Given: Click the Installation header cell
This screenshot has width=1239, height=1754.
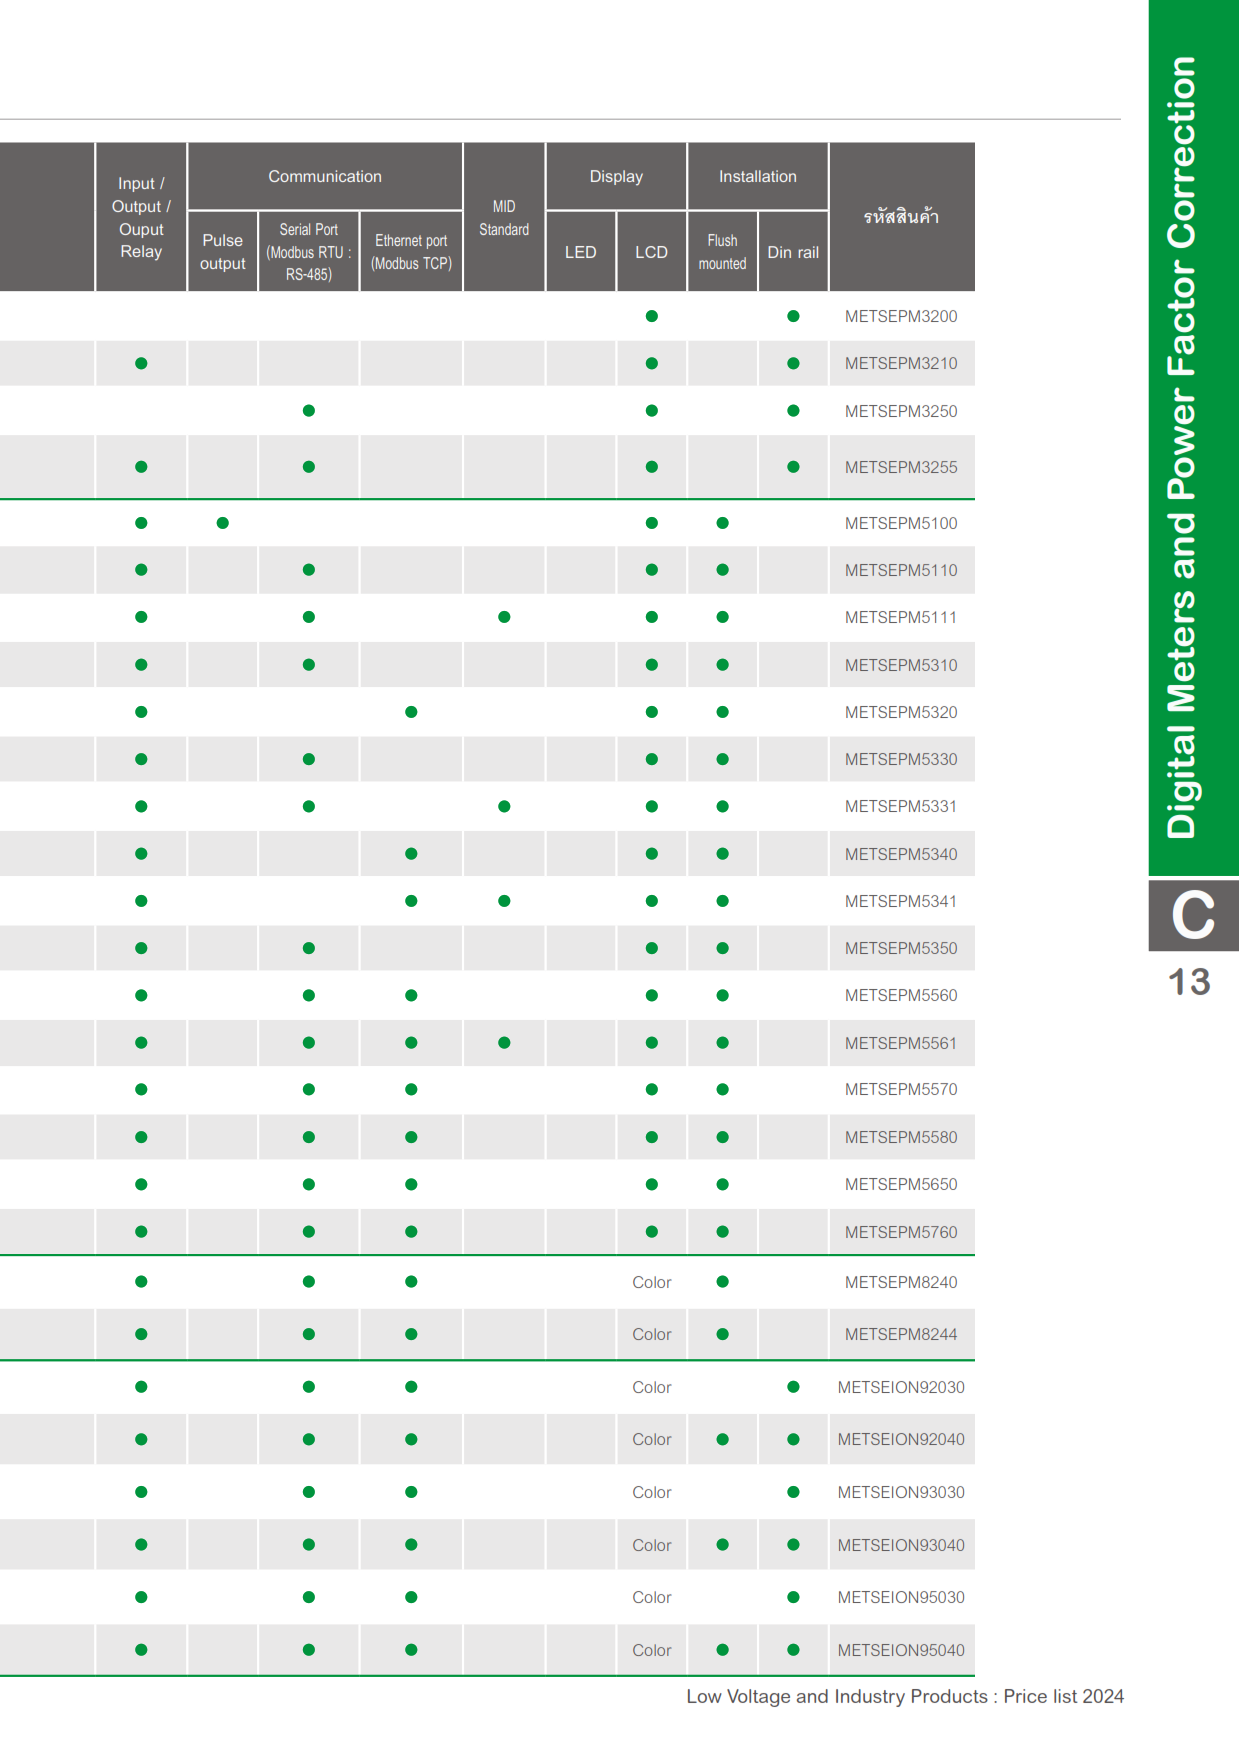Looking at the screenshot, I should (x=757, y=177).
